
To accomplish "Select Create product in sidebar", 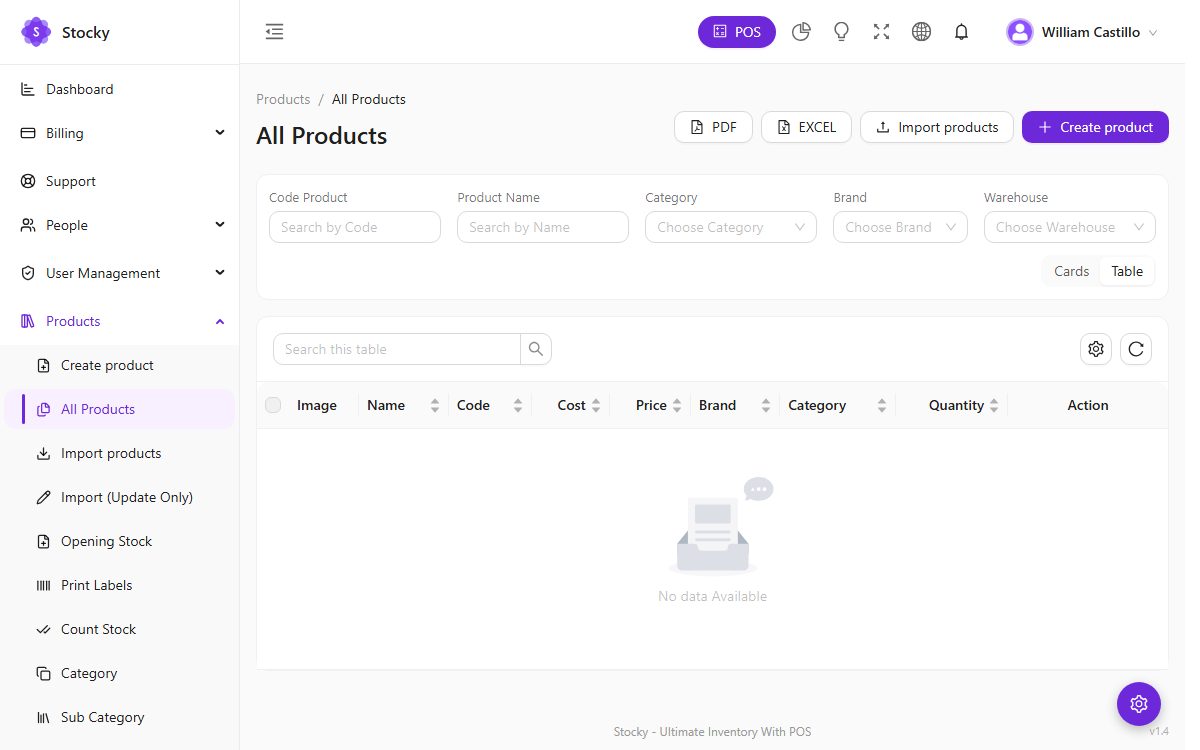I will tap(120, 365).
